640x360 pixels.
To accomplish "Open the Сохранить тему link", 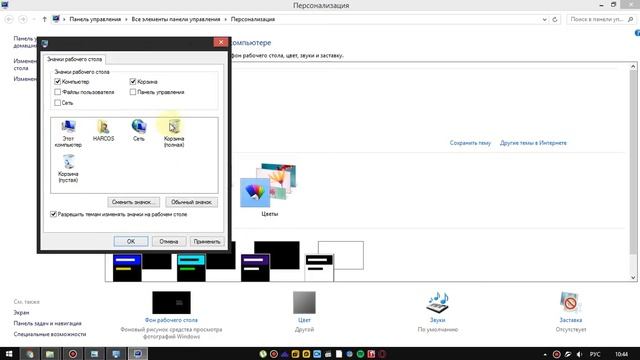I will (x=470, y=143).
